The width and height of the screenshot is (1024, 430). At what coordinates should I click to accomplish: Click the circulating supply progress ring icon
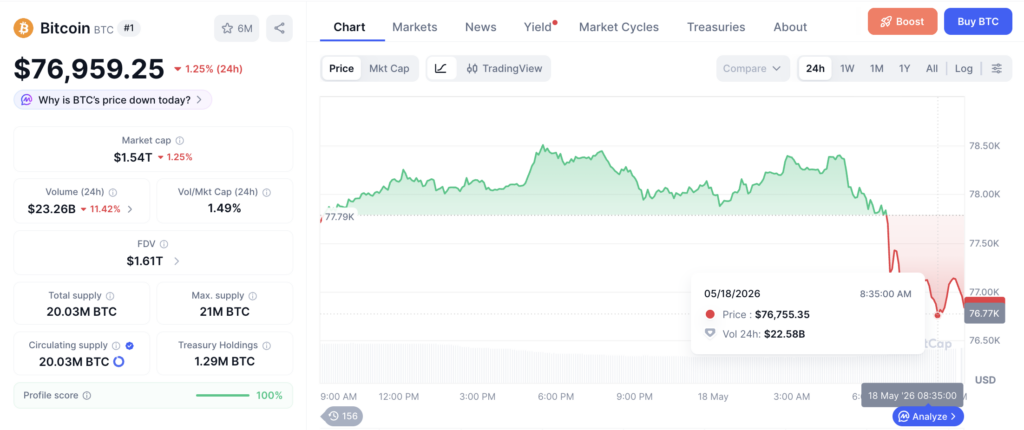click(x=119, y=361)
